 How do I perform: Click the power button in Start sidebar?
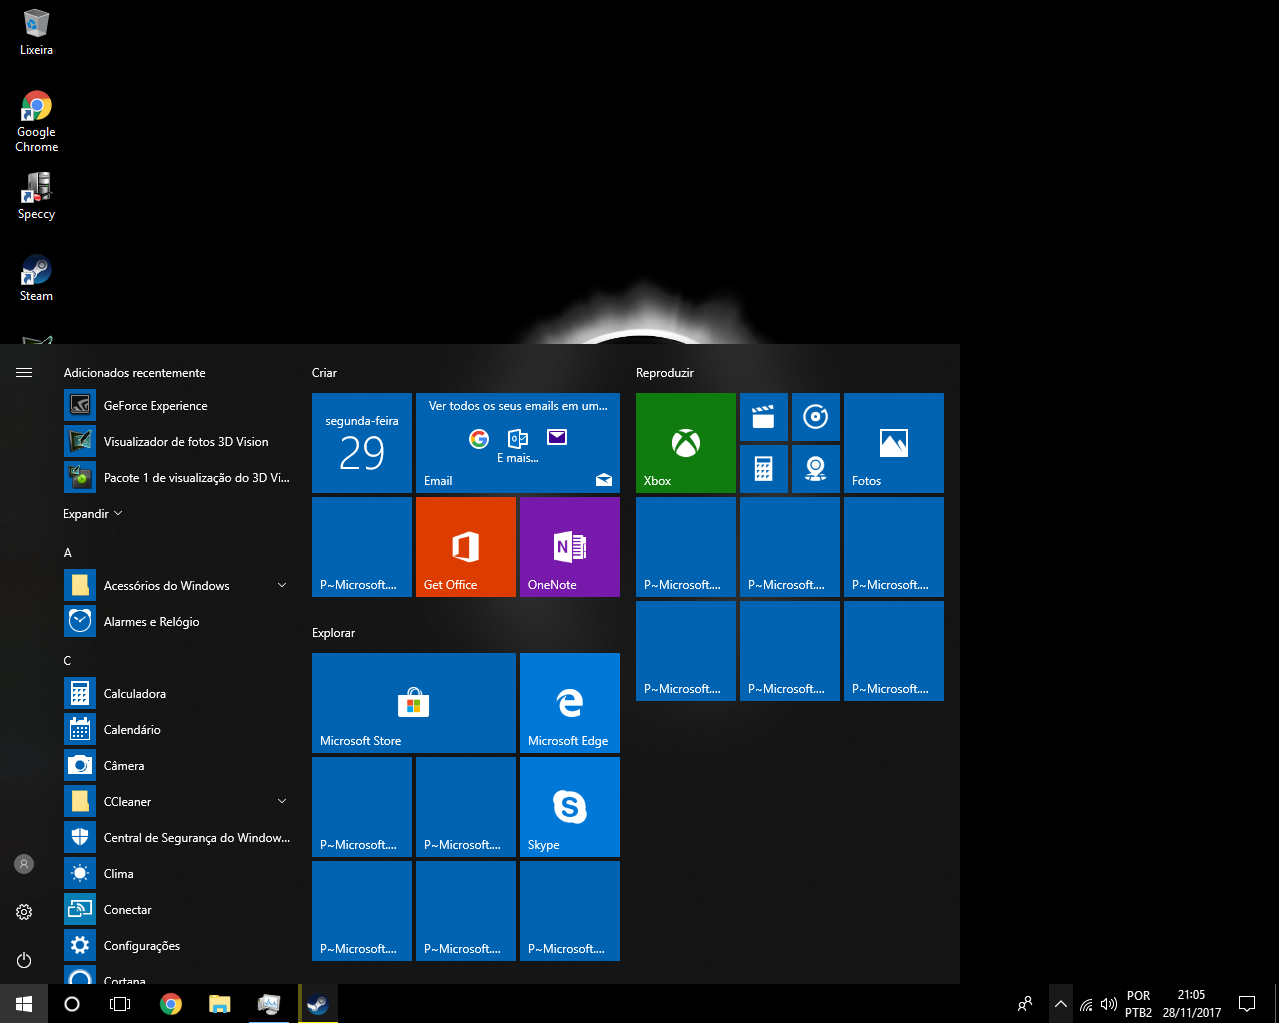click(x=24, y=960)
